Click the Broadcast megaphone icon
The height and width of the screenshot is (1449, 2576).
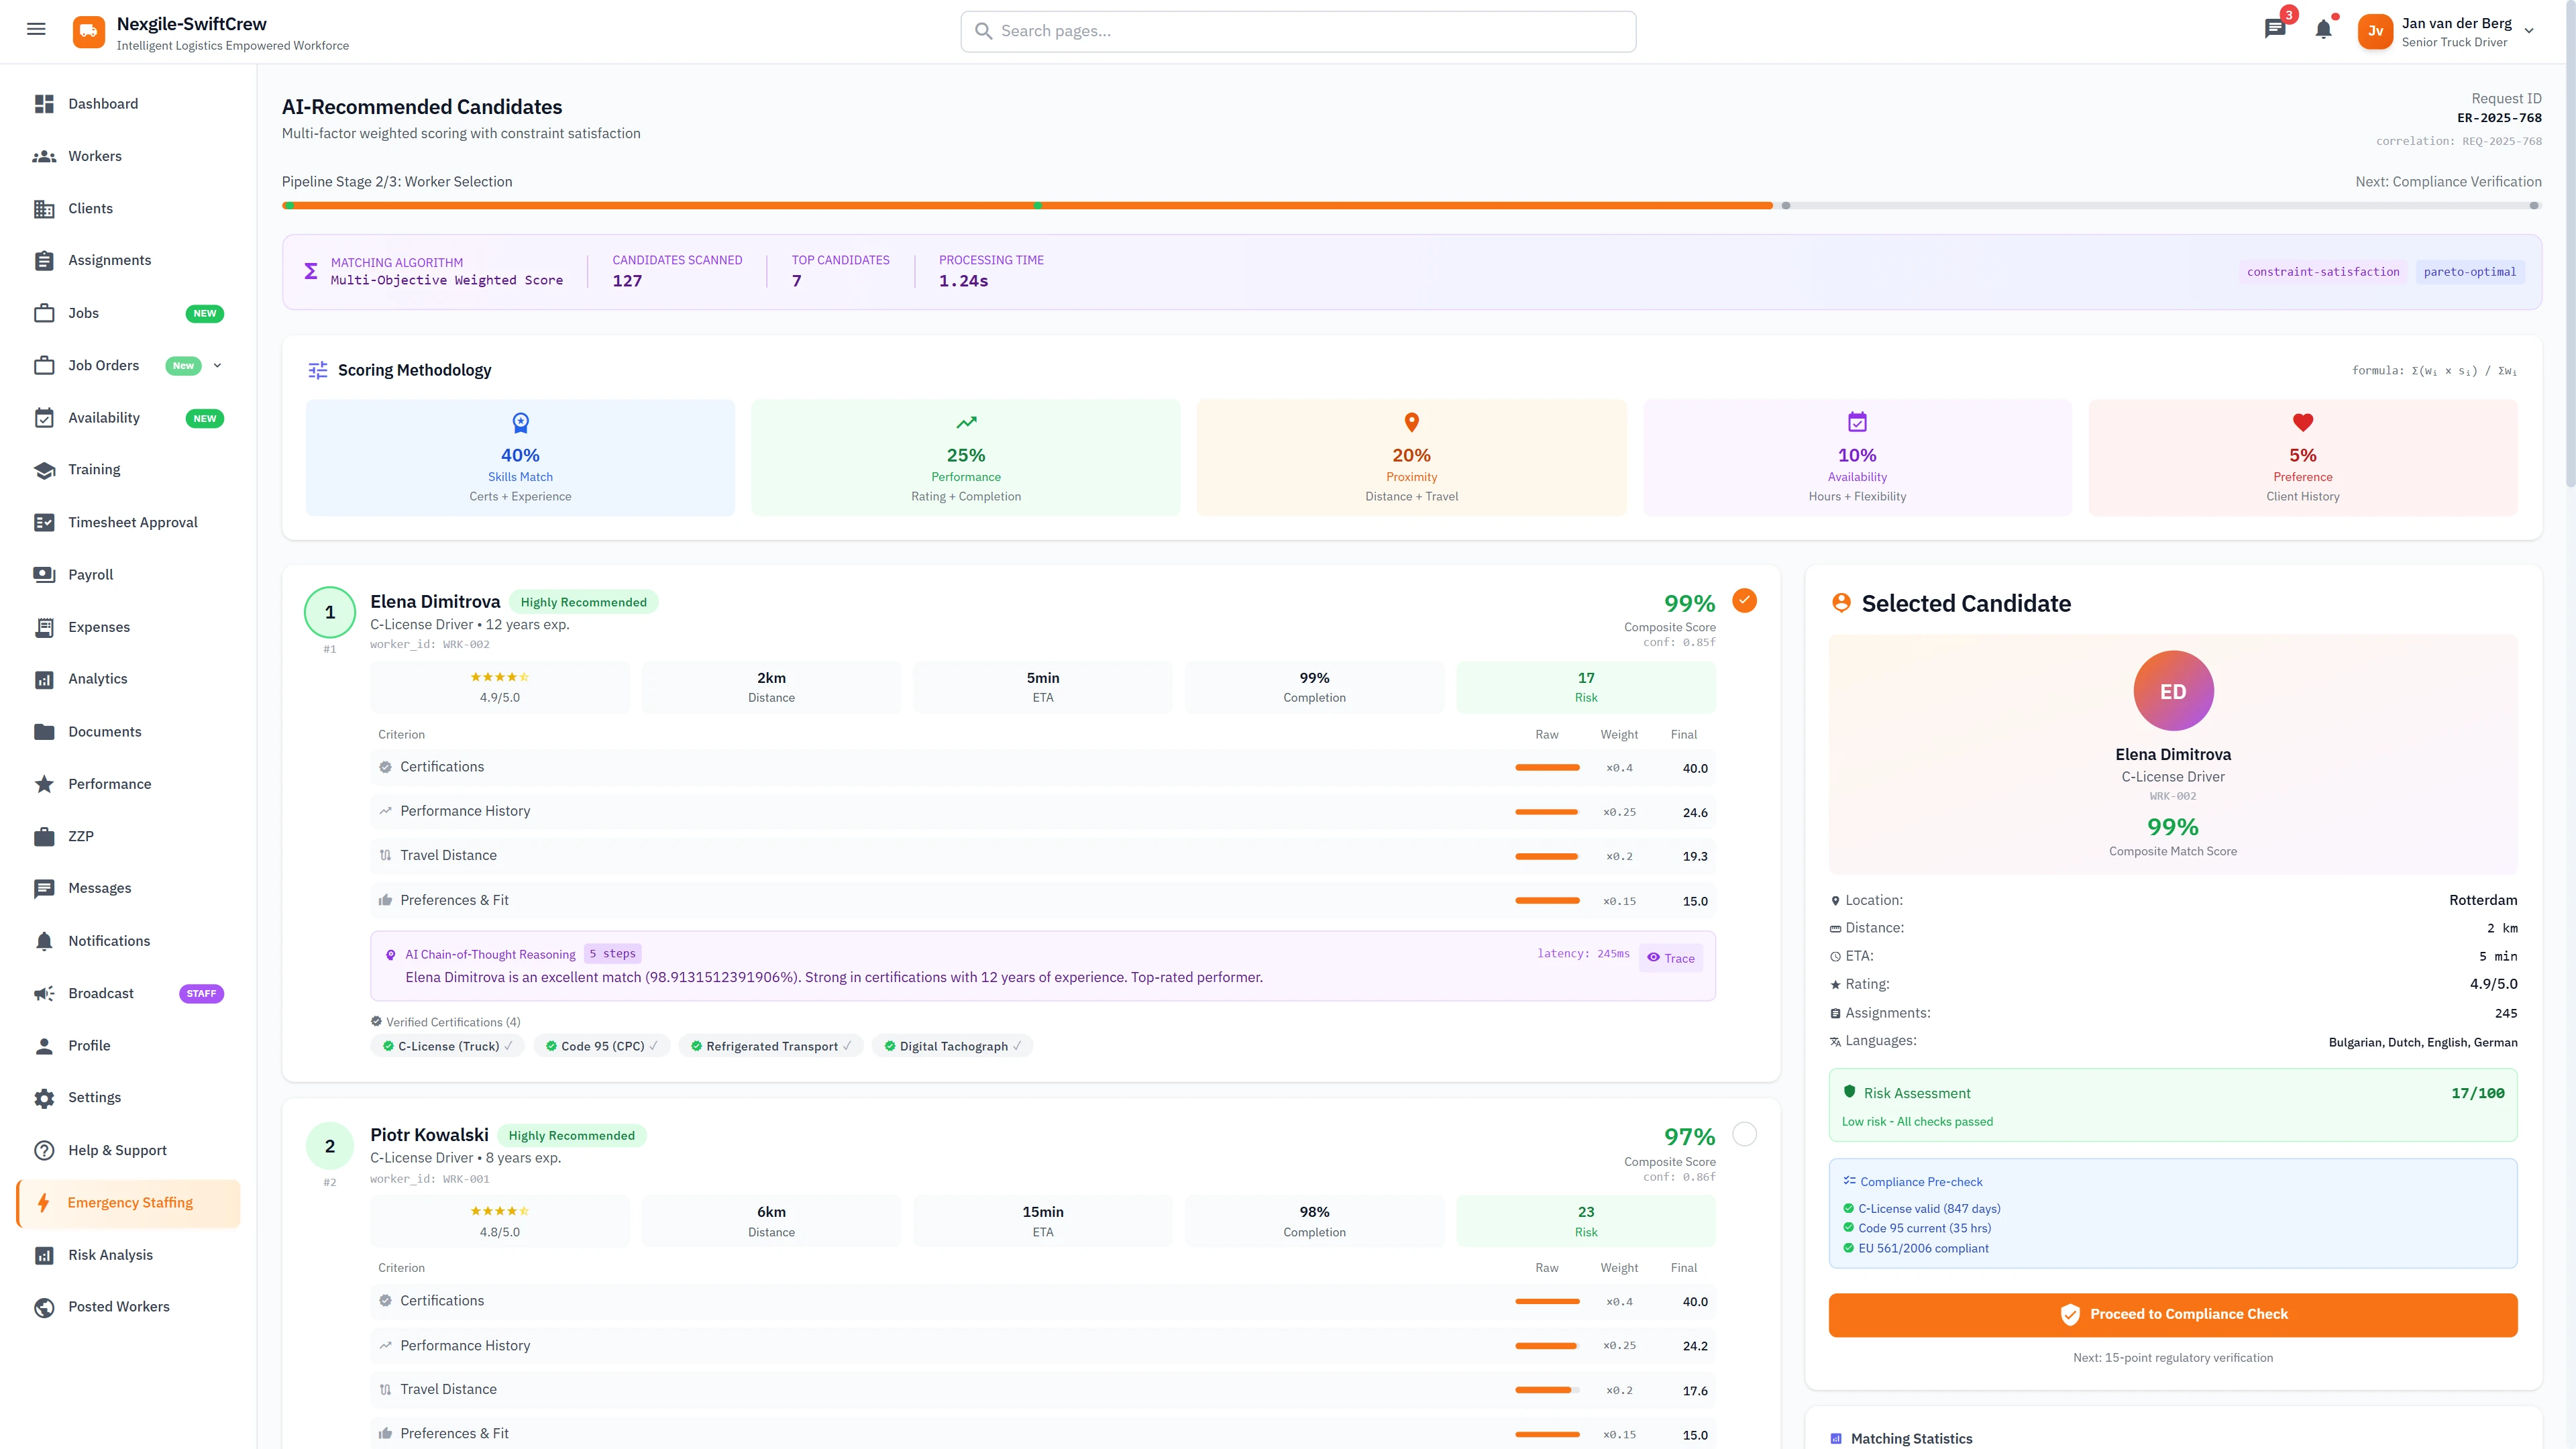tap(44, 993)
